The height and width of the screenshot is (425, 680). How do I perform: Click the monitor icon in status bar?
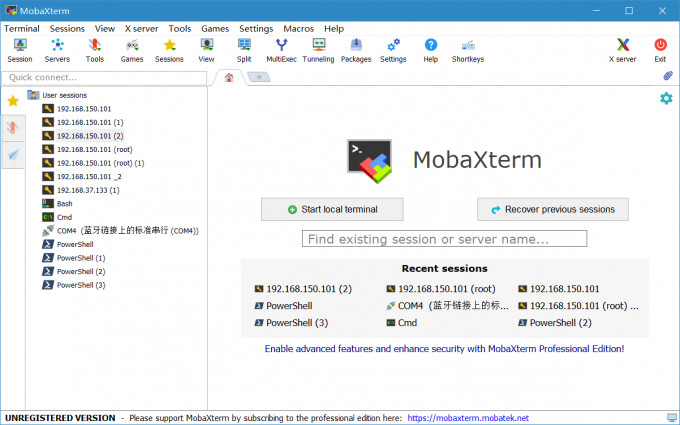pyautogui.click(x=672, y=418)
